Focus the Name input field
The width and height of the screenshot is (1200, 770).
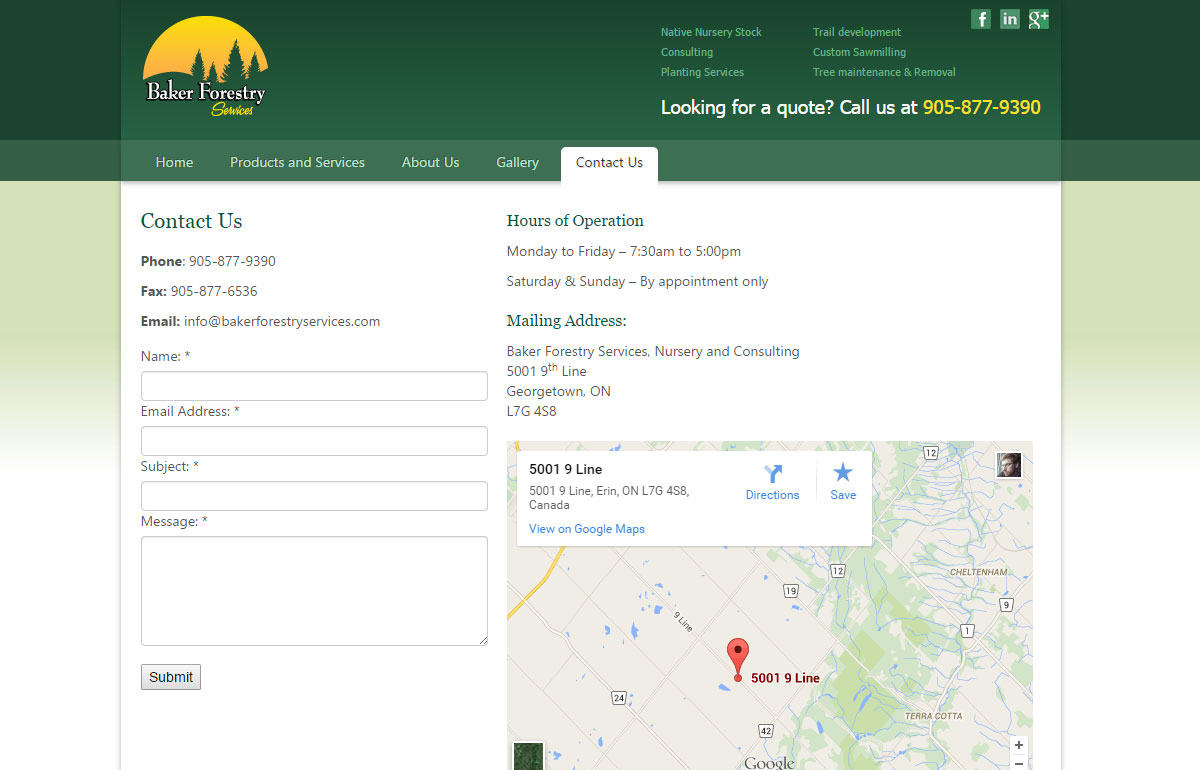pyautogui.click(x=314, y=386)
